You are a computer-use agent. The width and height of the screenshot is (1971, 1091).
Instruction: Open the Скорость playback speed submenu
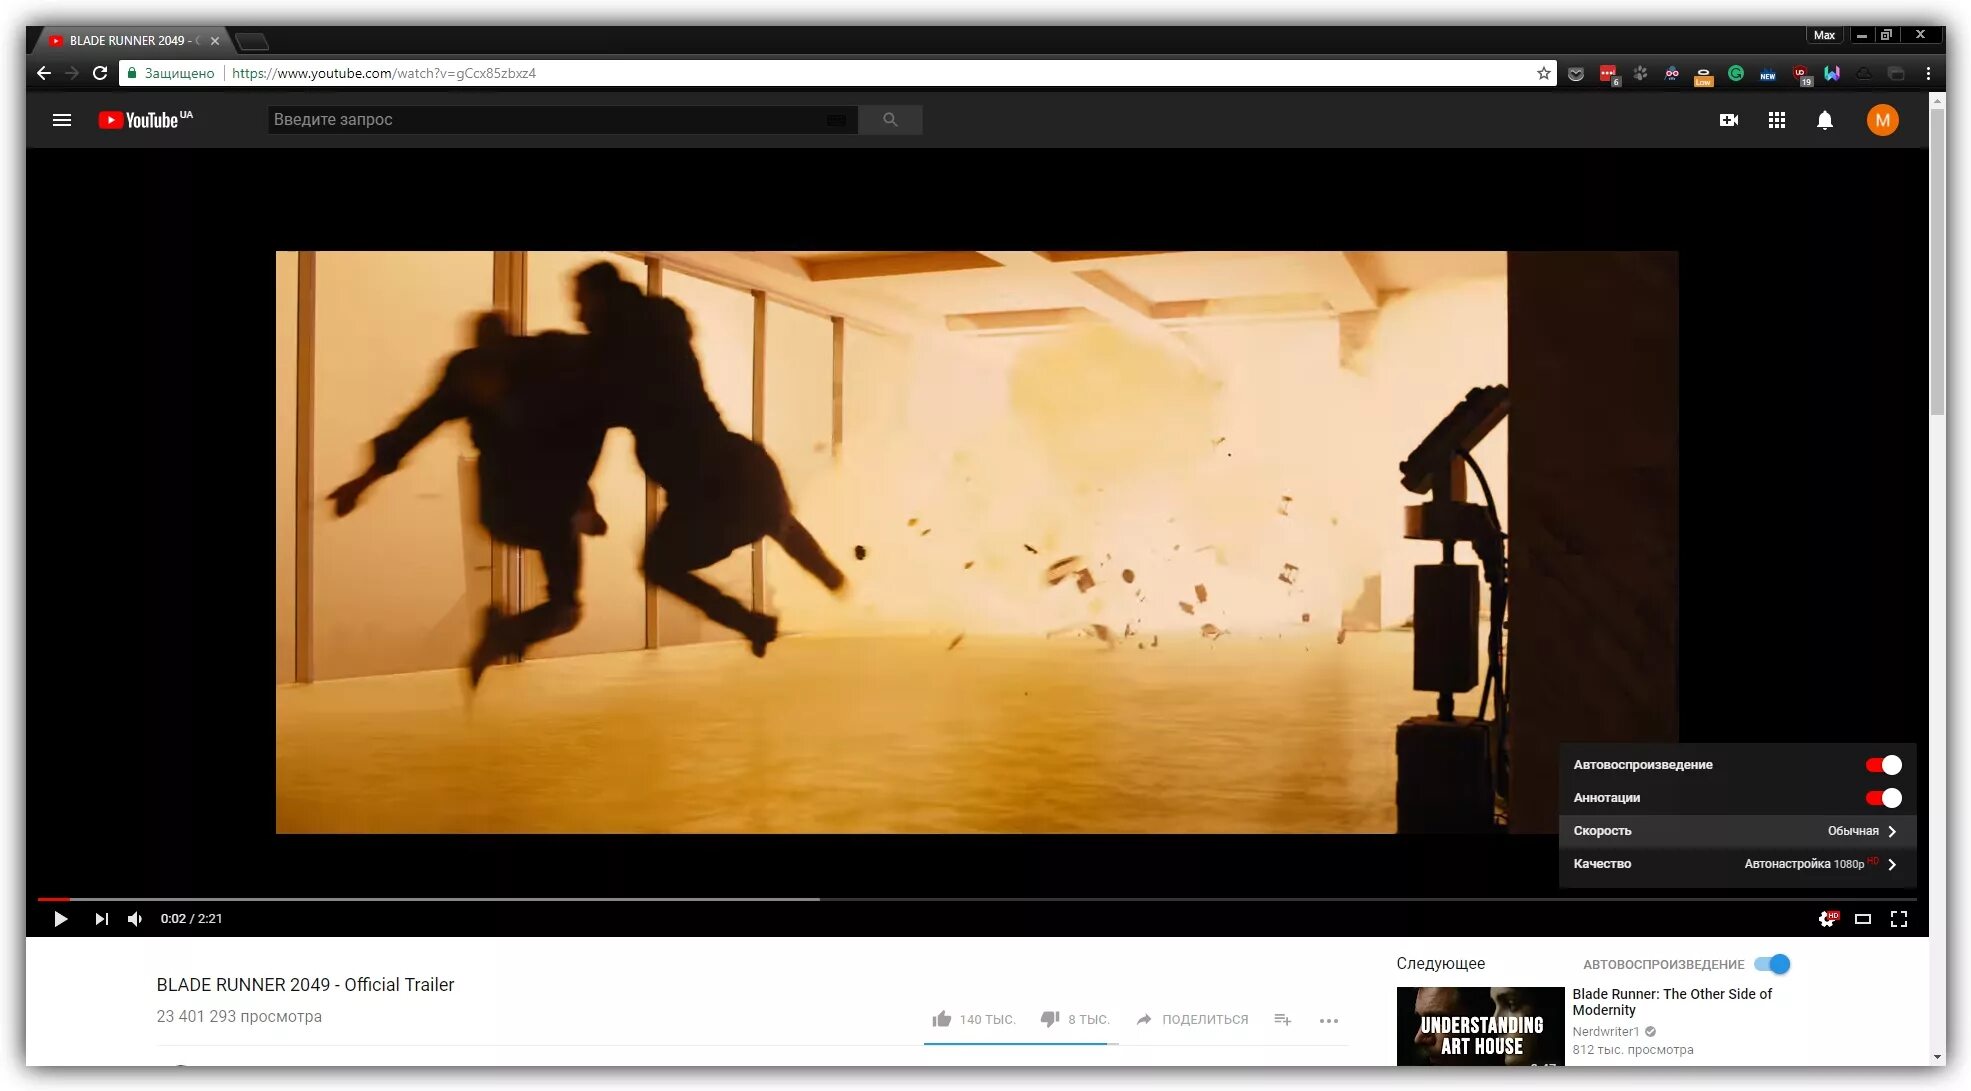click(1737, 831)
